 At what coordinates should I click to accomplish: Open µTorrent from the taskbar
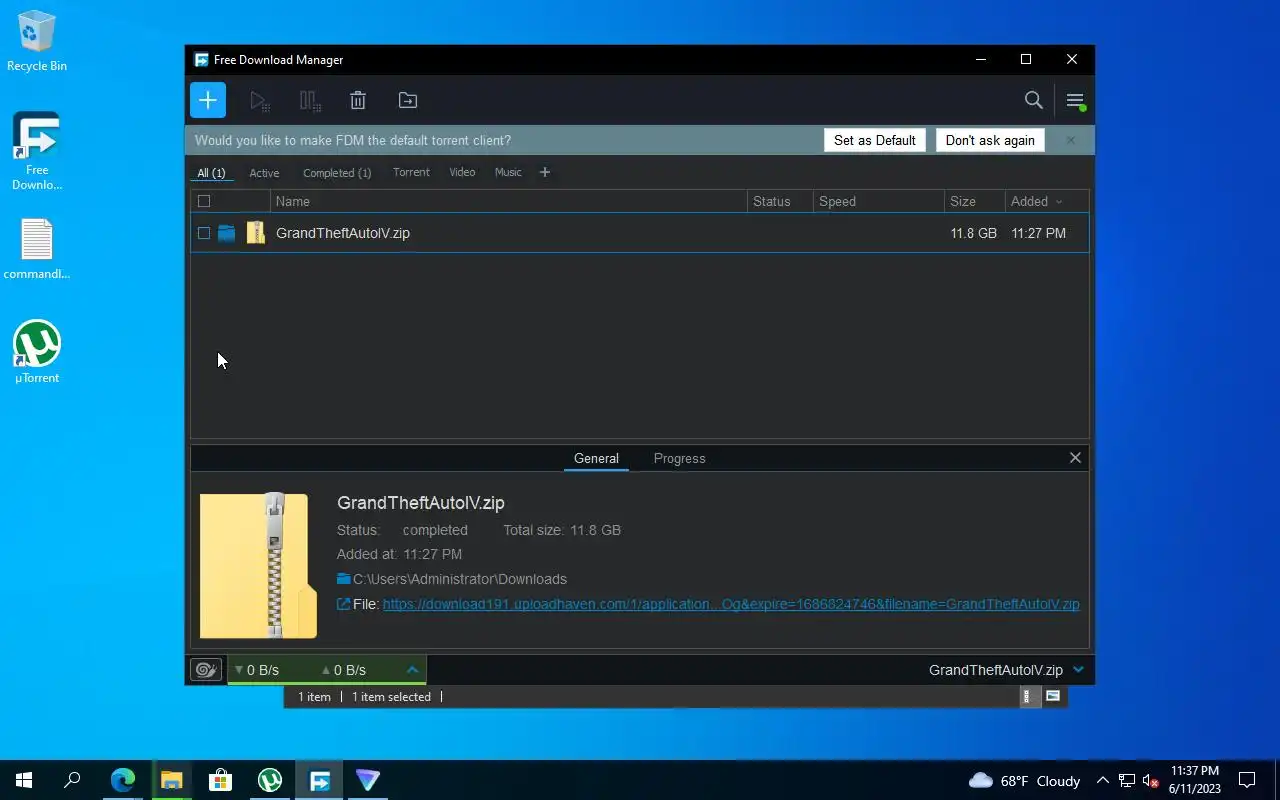click(x=270, y=780)
